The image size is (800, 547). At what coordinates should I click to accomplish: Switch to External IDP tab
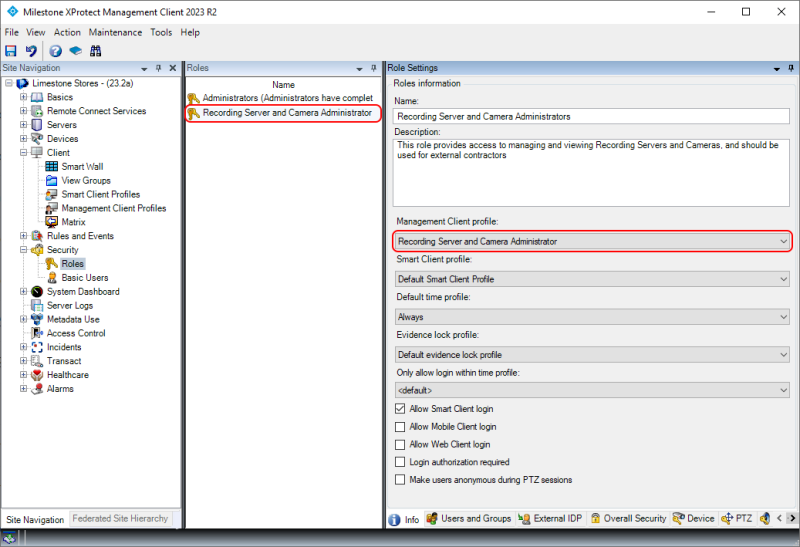tap(550, 518)
